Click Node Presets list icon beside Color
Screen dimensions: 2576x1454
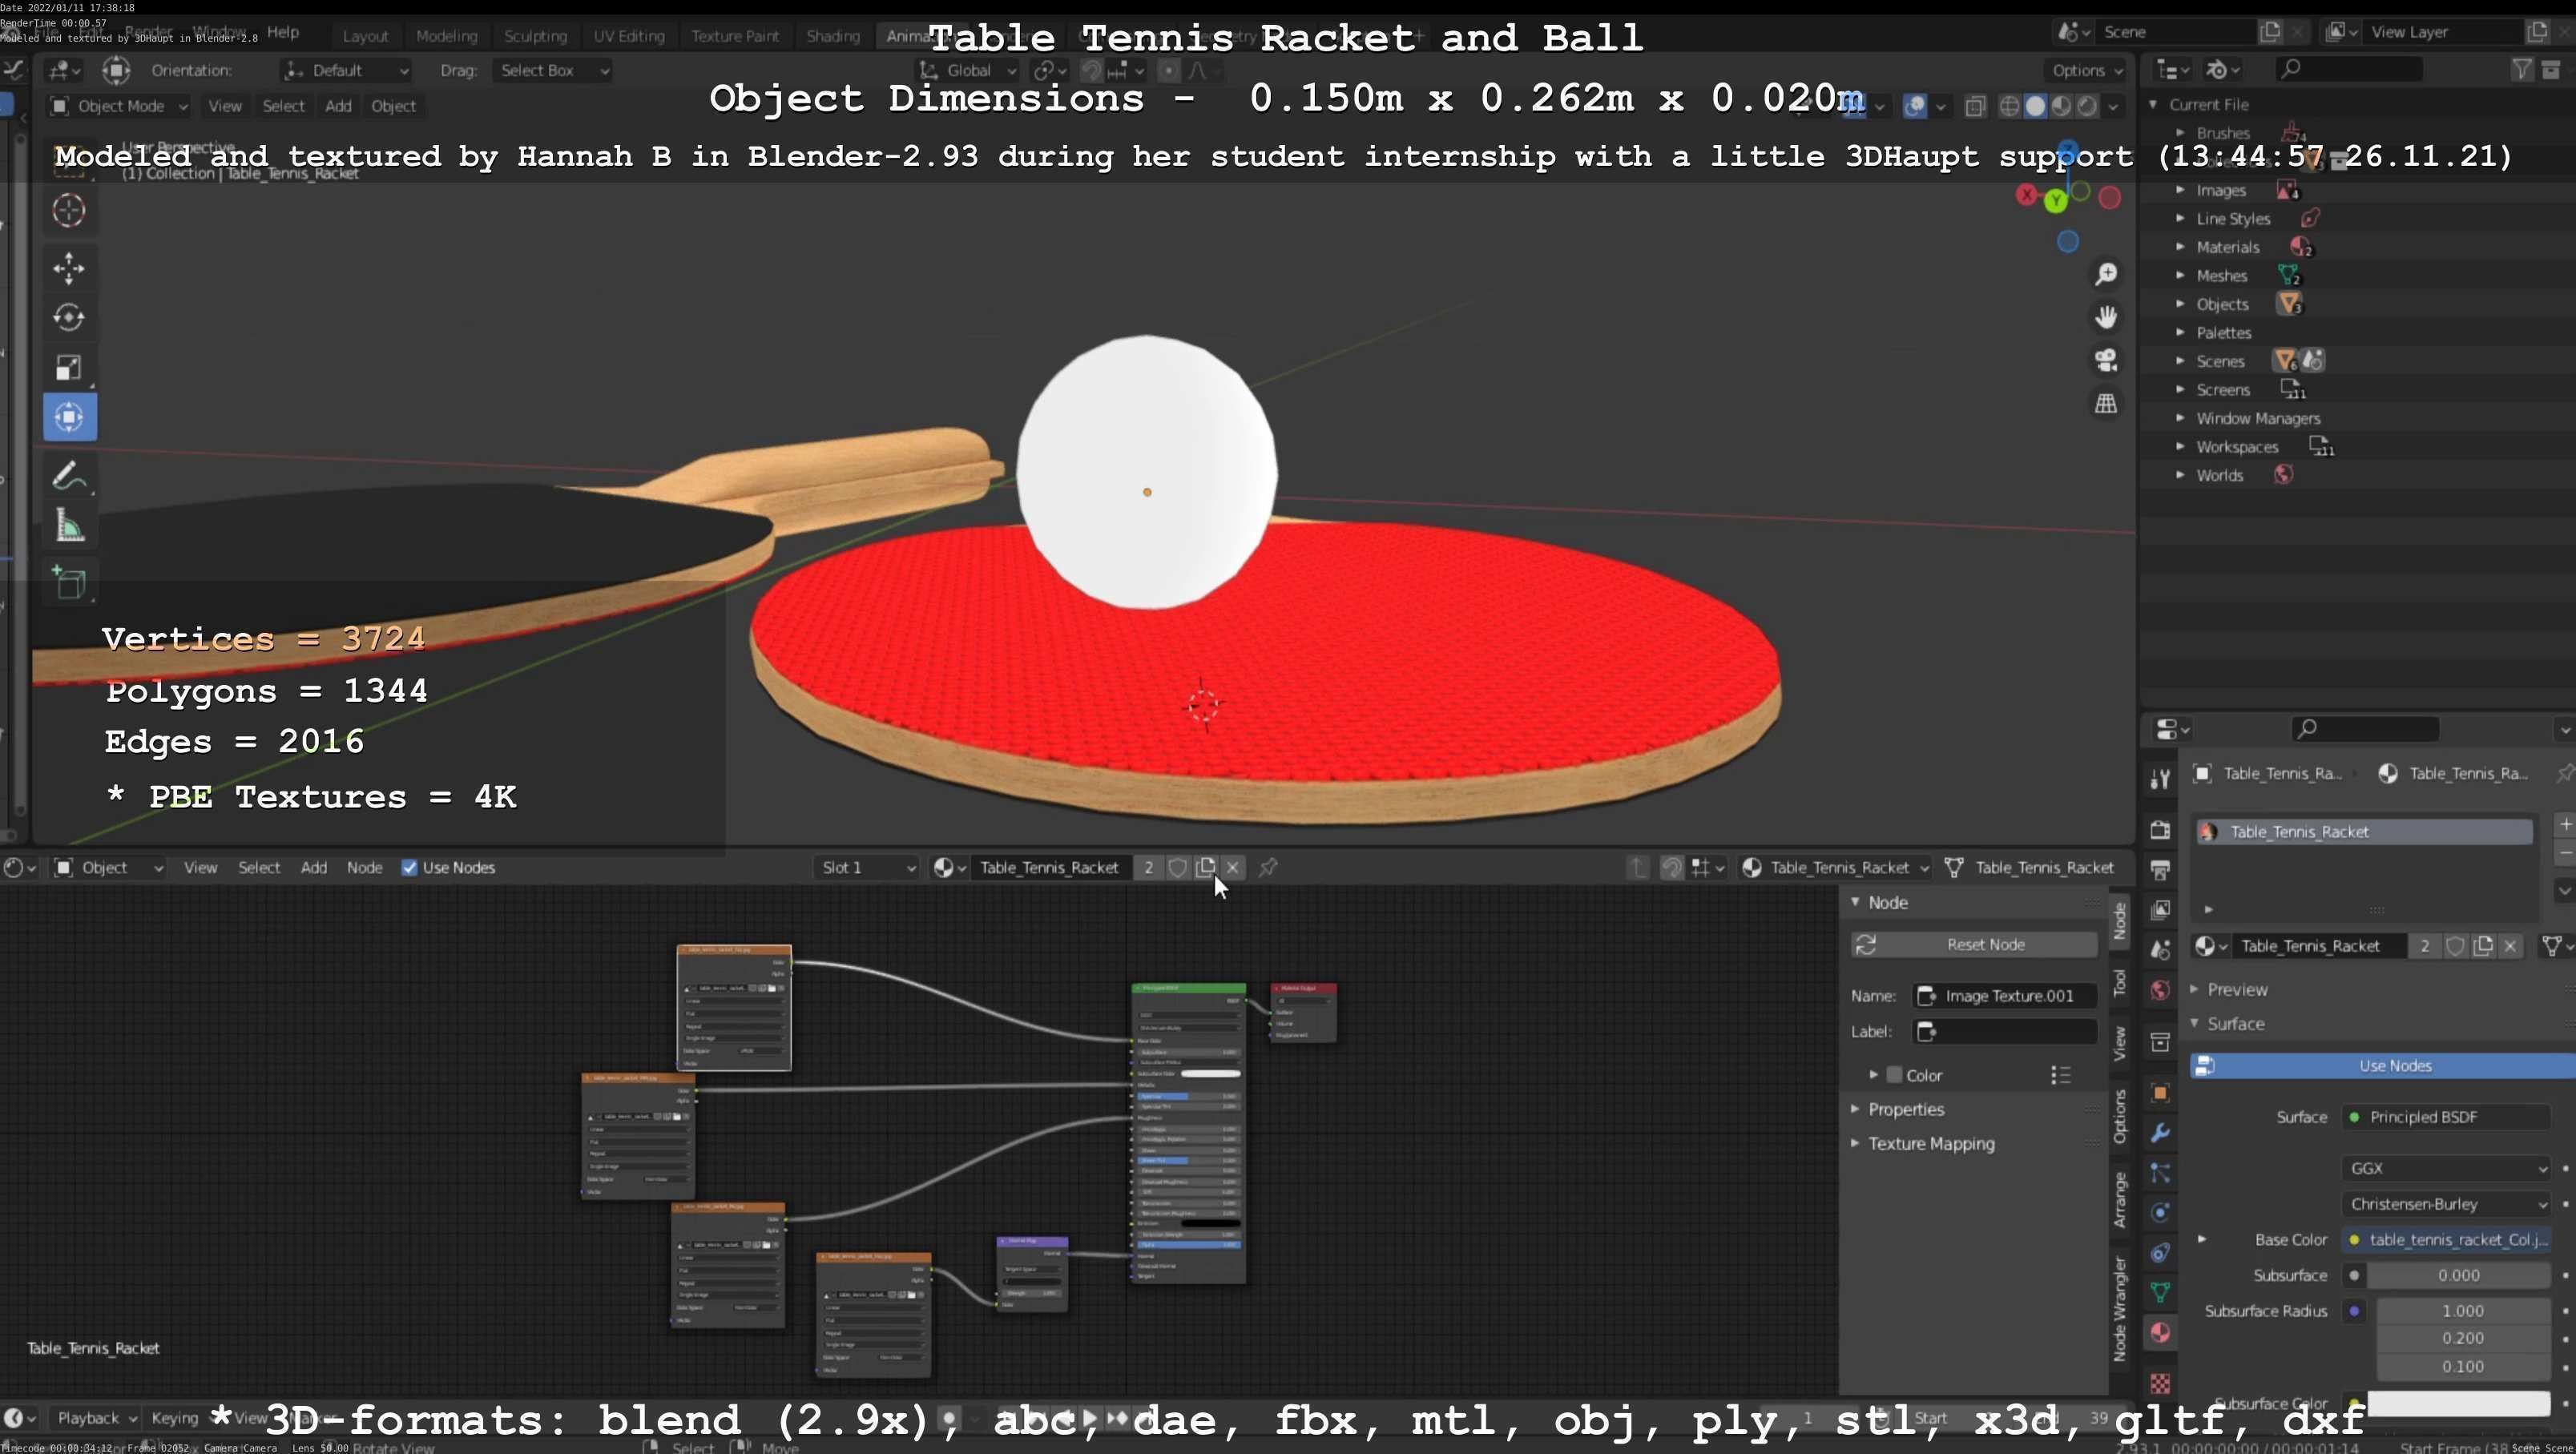(2060, 1075)
